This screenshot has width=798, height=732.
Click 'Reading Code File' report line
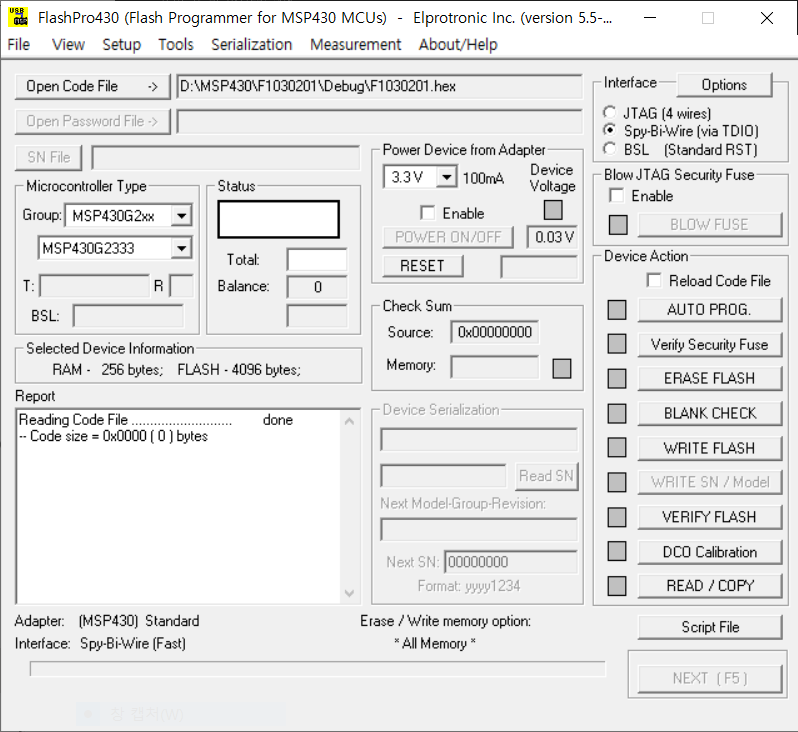[156, 420]
